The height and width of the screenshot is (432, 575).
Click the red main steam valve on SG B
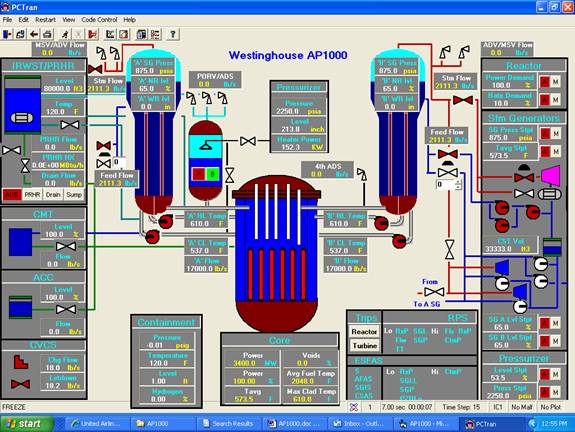(x=463, y=100)
